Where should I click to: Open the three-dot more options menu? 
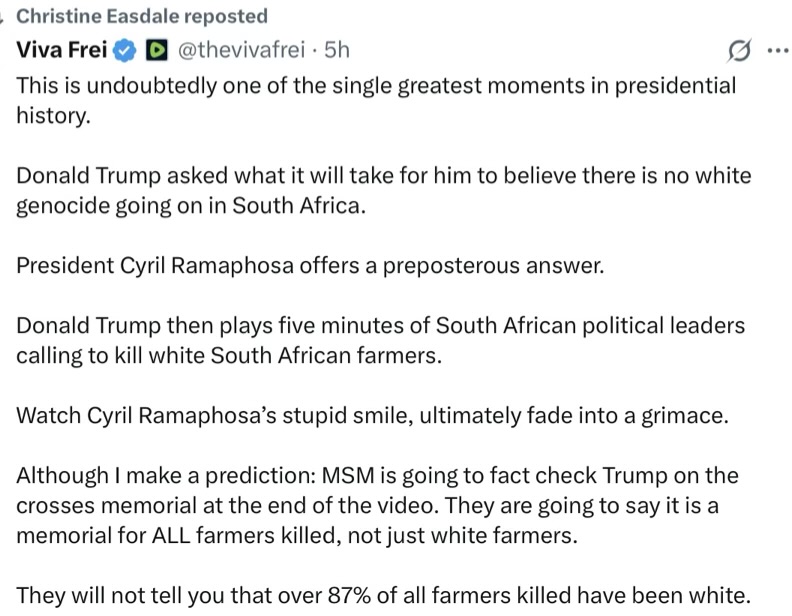tap(778, 50)
